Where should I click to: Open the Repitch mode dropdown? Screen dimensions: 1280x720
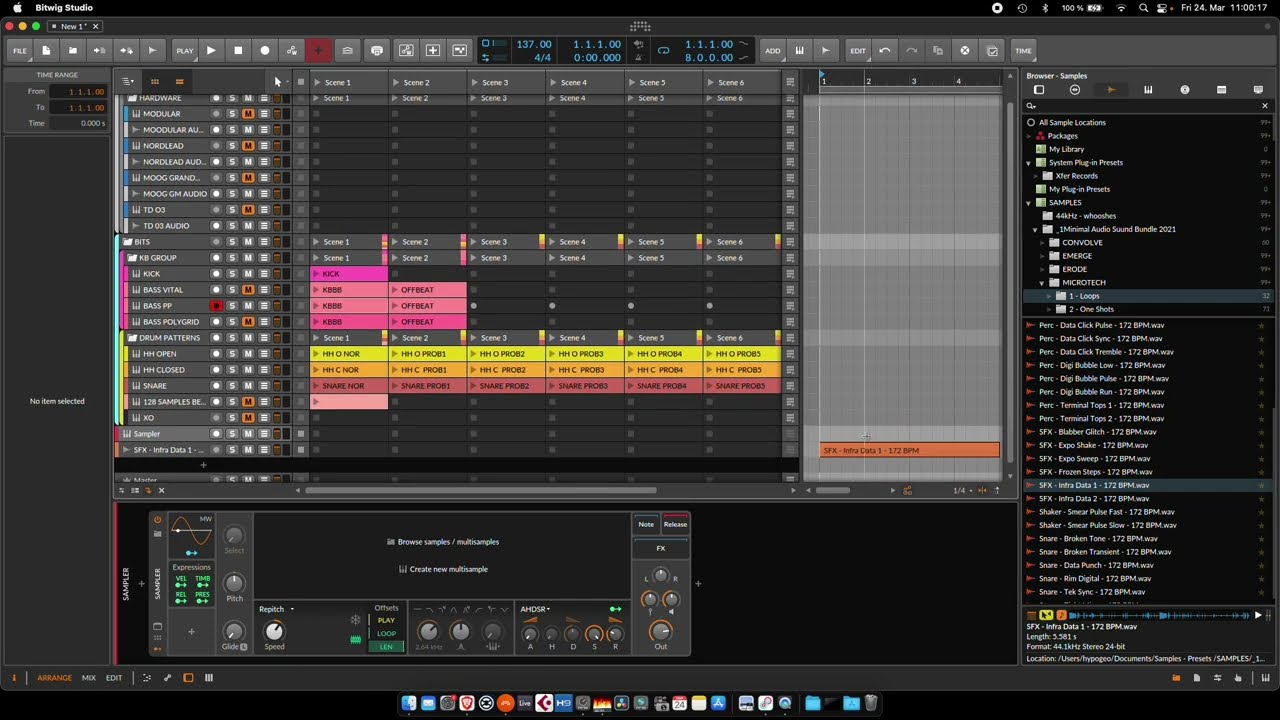tap(277, 609)
